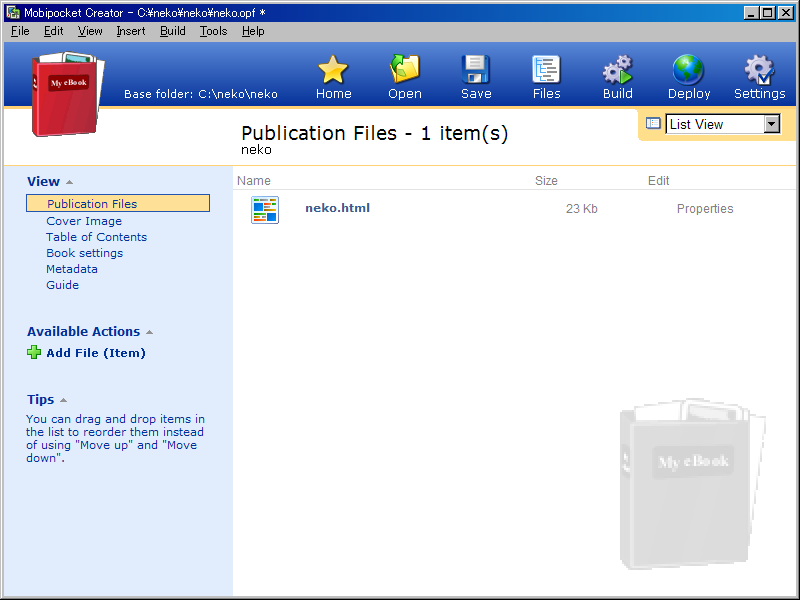Collapse the View section arrow
The image size is (800, 600).
[69, 182]
